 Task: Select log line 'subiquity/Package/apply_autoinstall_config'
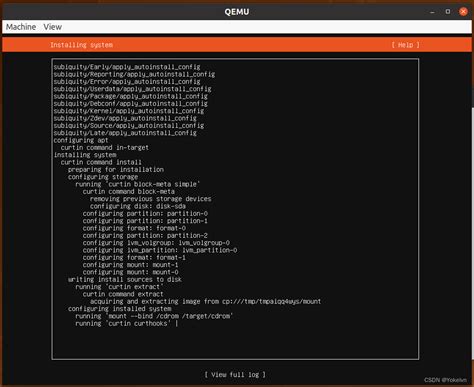(x=131, y=96)
